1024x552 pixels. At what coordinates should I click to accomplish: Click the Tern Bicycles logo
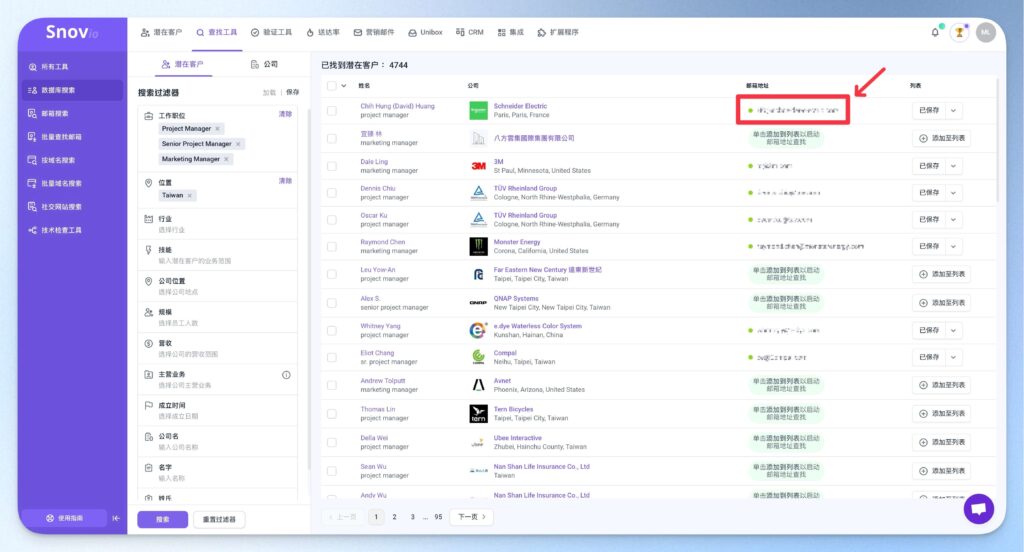point(478,414)
